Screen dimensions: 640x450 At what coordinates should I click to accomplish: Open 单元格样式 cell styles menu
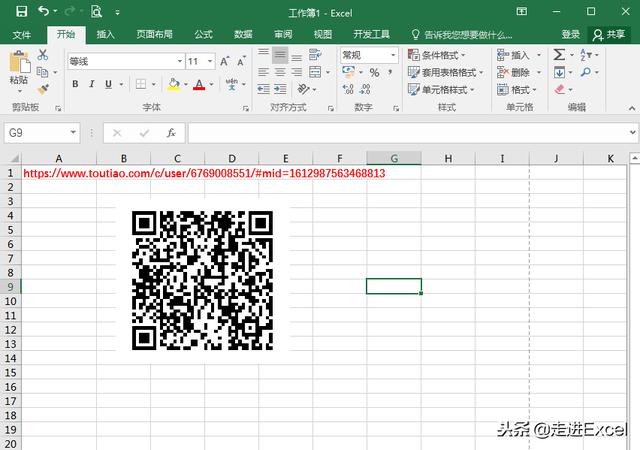coord(441,89)
